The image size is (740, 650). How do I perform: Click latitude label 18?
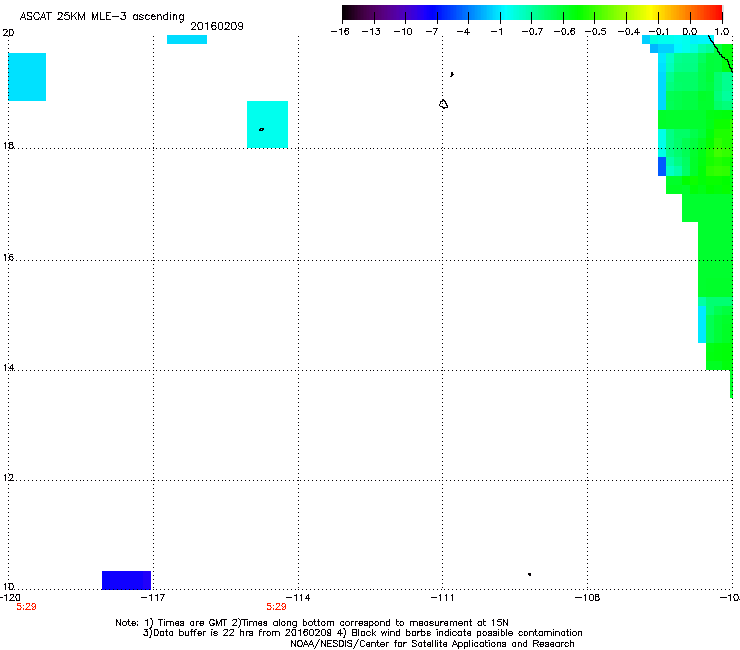point(8,145)
